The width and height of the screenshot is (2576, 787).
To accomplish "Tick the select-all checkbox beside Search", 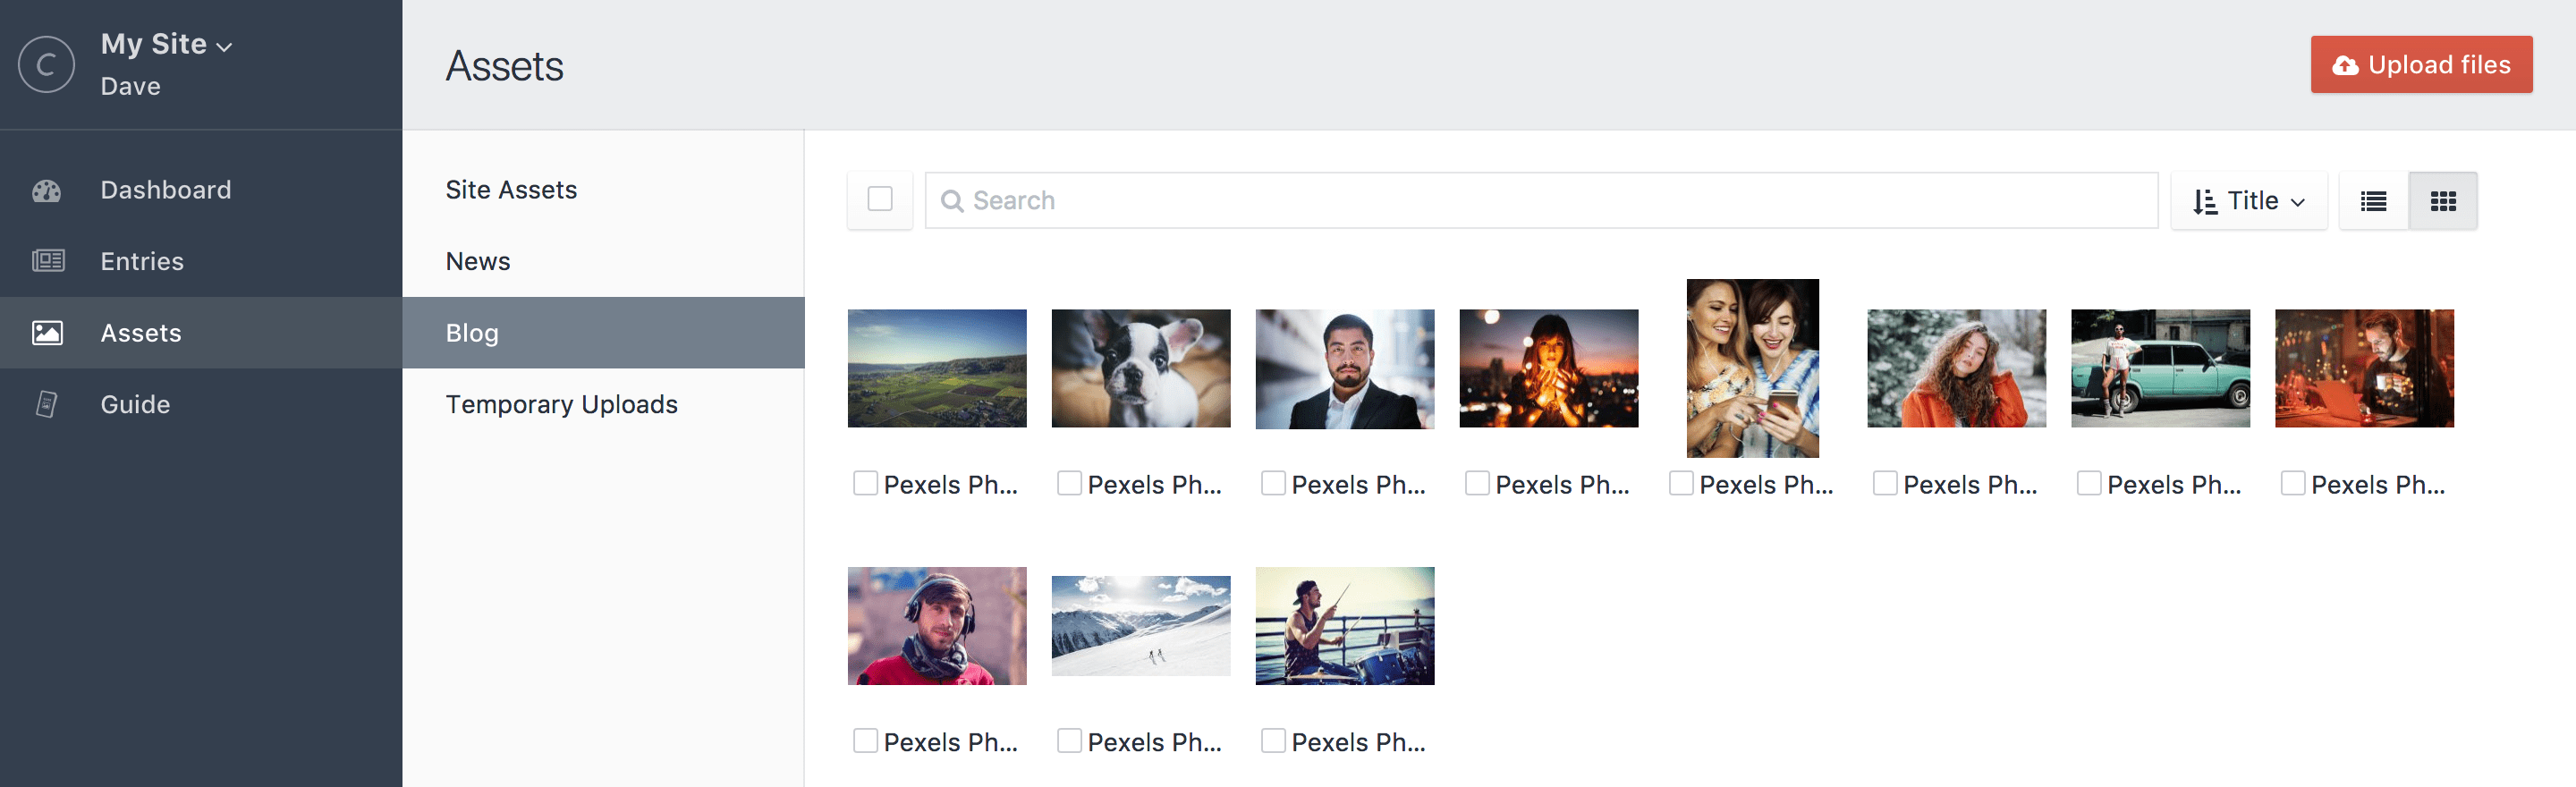I will pyautogui.click(x=880, y=199).
